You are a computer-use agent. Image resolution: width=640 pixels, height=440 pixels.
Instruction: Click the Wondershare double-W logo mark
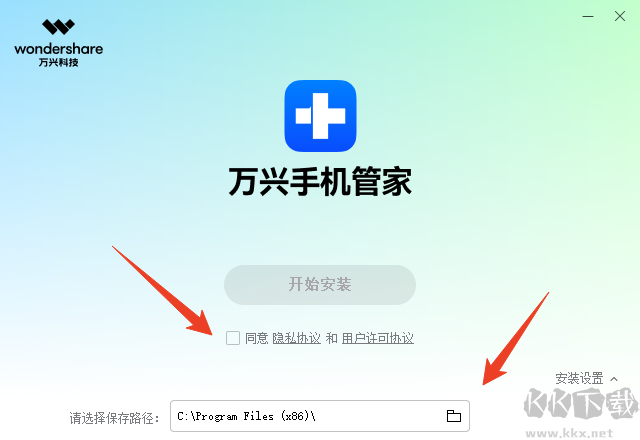click(58, 27)
